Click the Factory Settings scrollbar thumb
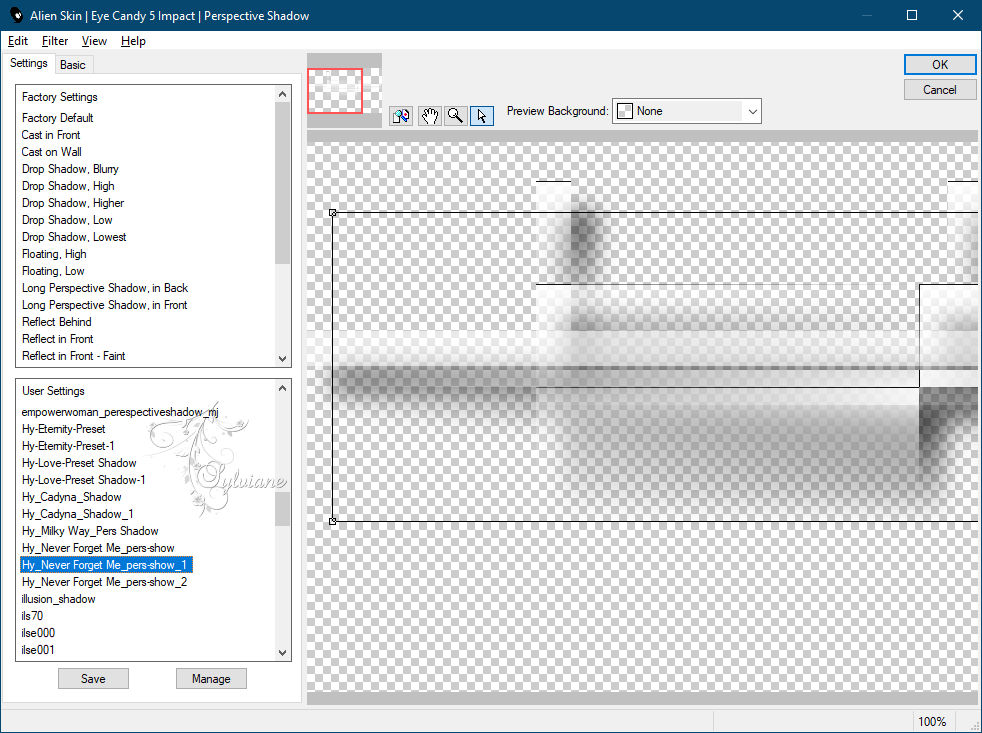The height and width of the screenshot is (733, 982). coord(282,183)
